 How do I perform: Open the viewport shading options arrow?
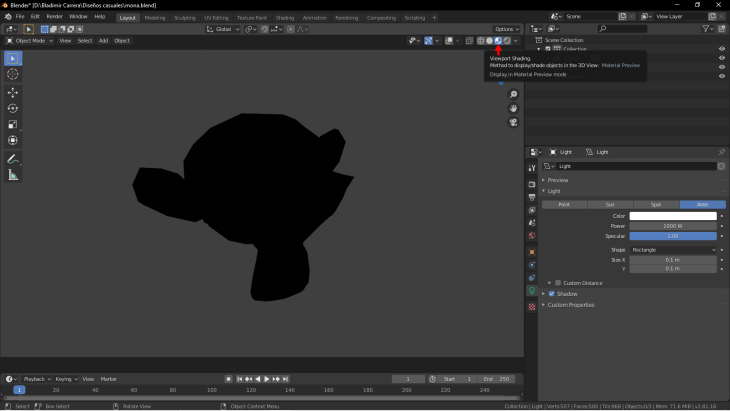pyautogui.click(x=515, y=41)
